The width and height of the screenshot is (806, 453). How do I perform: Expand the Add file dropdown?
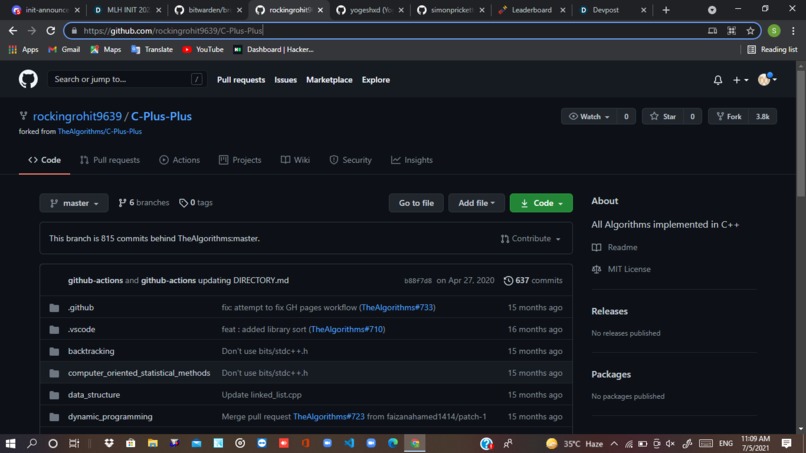pos(477,203)
